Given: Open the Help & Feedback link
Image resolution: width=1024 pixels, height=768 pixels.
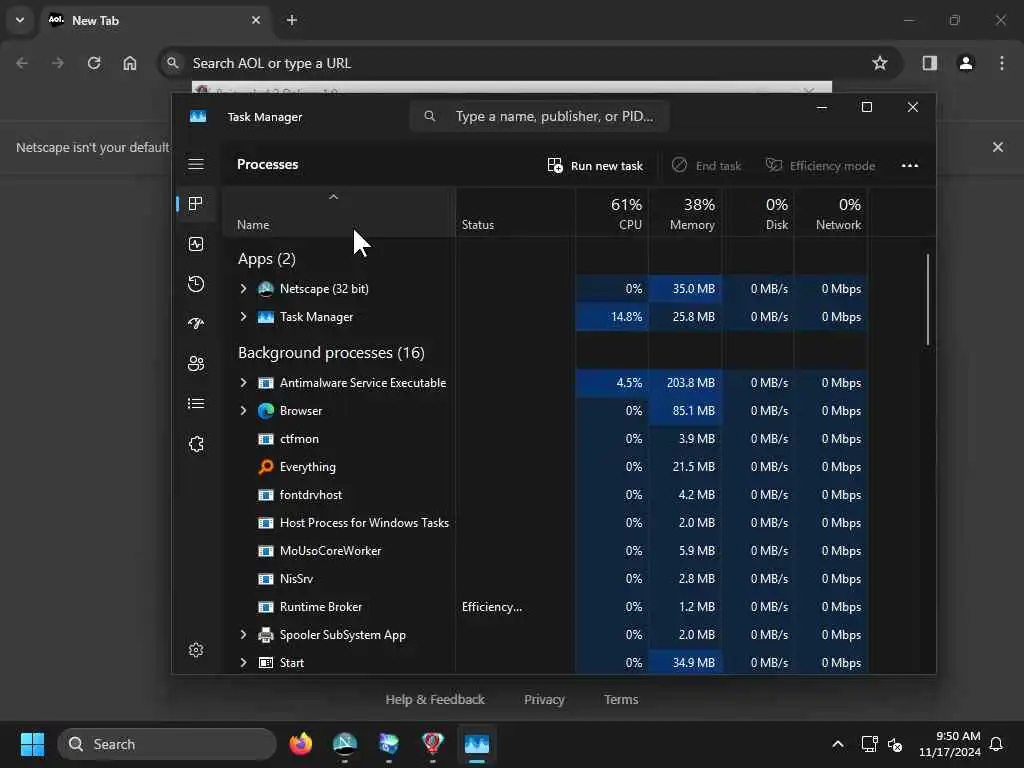Looking at the screenshot, I should 435,699.
